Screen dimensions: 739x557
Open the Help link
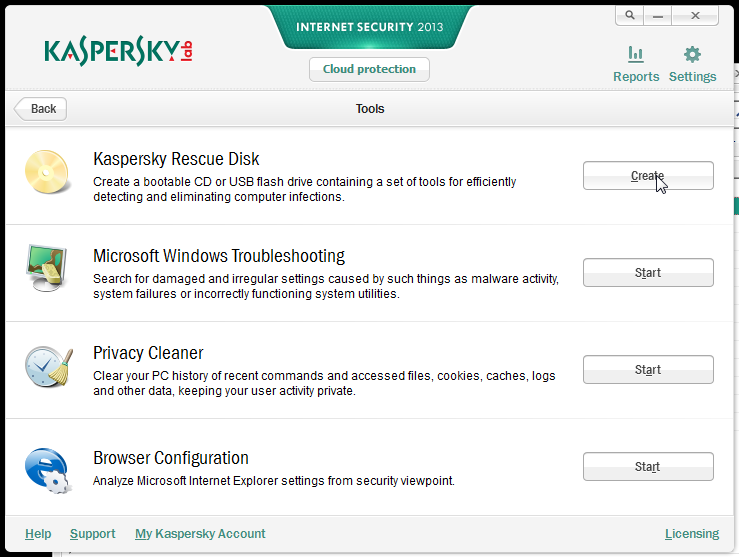pyautogui.click(x=38, y=534)
